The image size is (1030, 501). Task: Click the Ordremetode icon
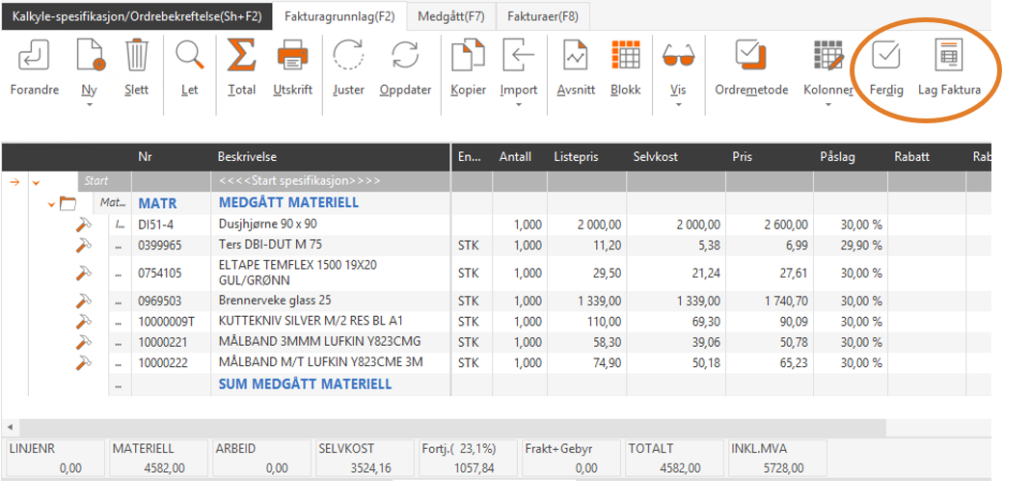tap(751, 55)
